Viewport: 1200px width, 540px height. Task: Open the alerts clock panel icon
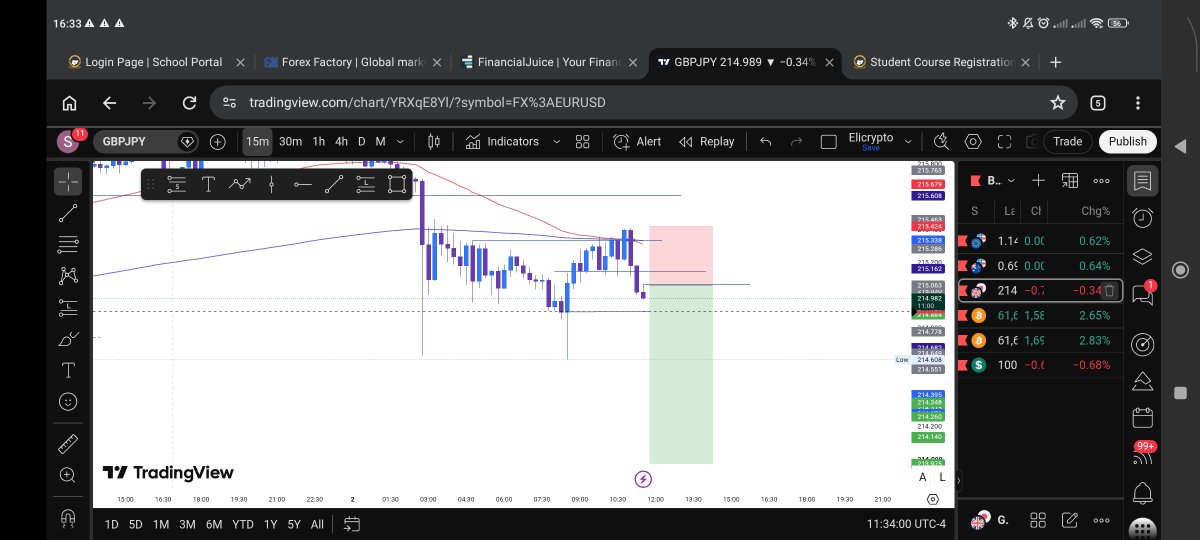(x=1142, y=217)
